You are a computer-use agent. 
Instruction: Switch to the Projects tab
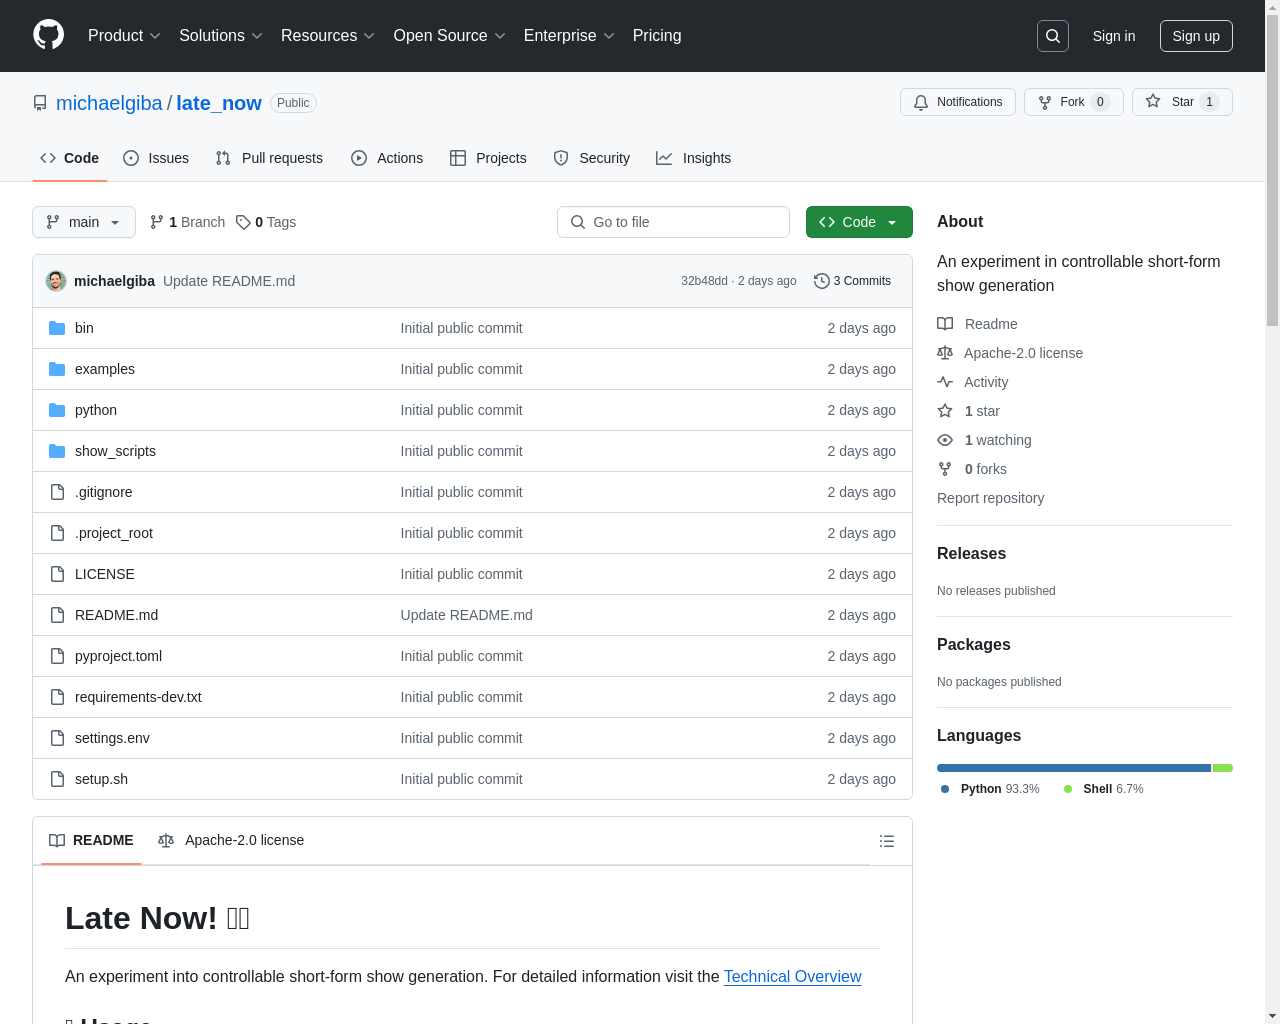click(488, 158)
